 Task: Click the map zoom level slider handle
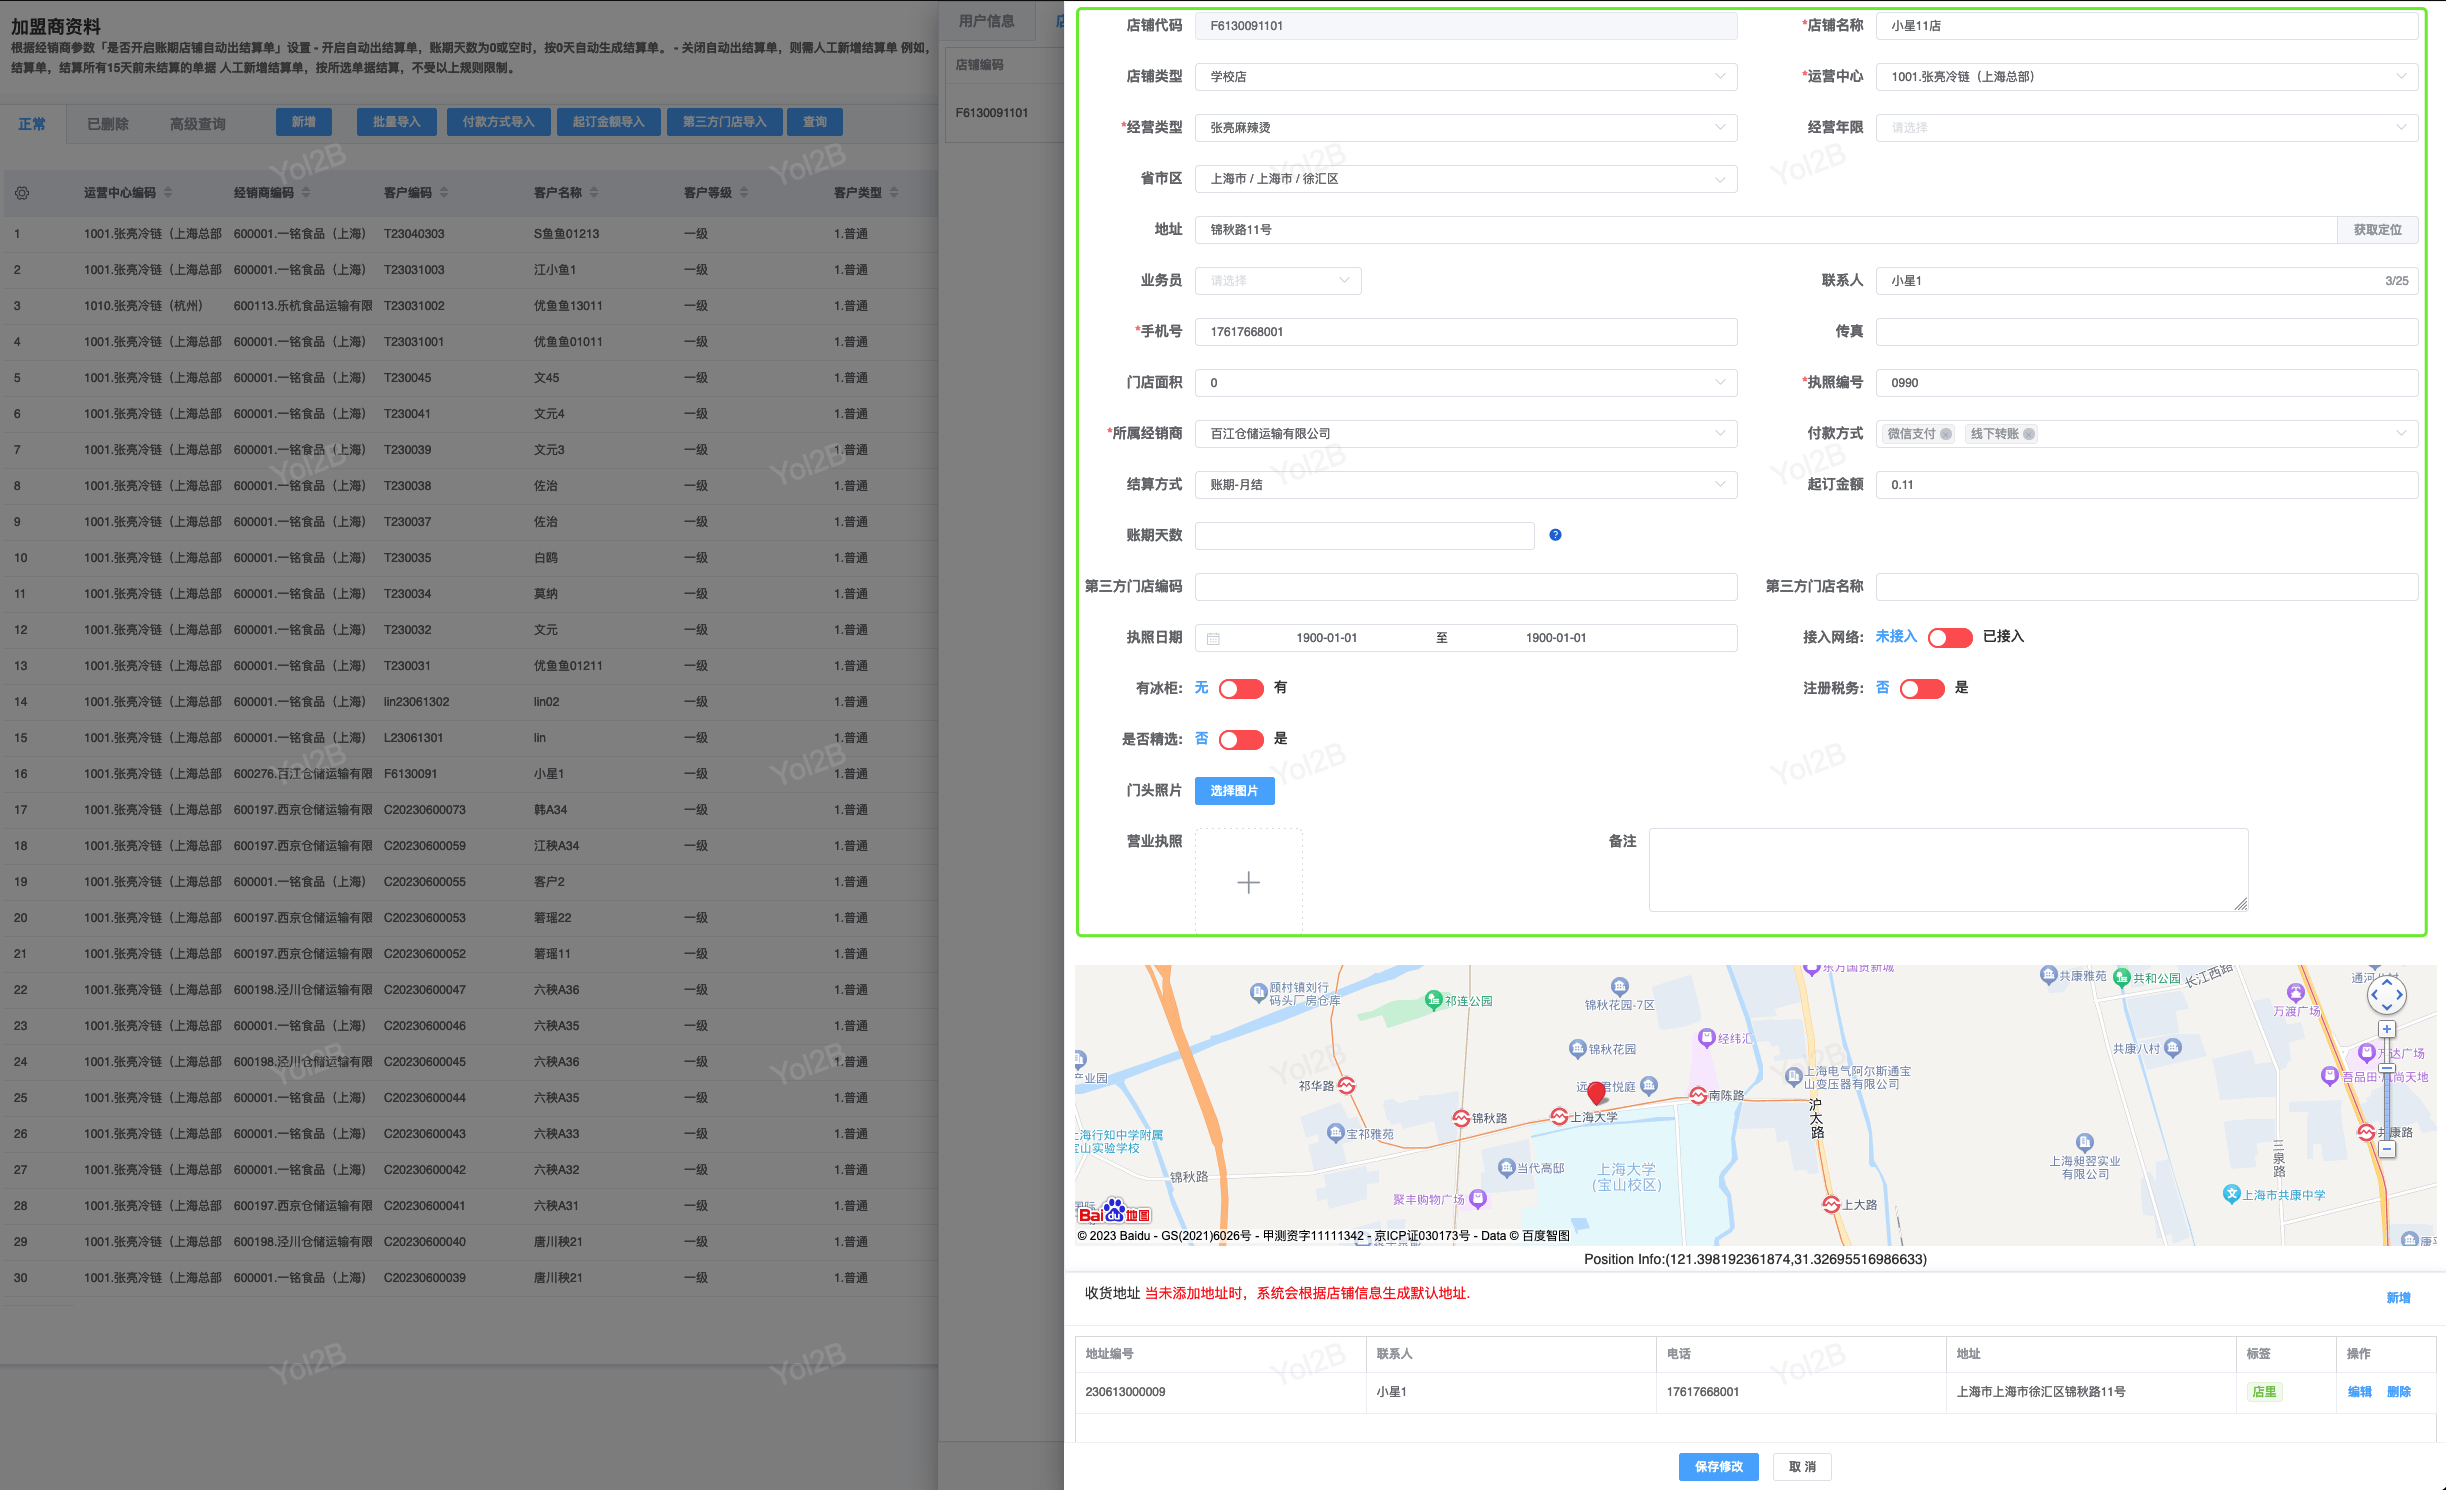2387,1069
